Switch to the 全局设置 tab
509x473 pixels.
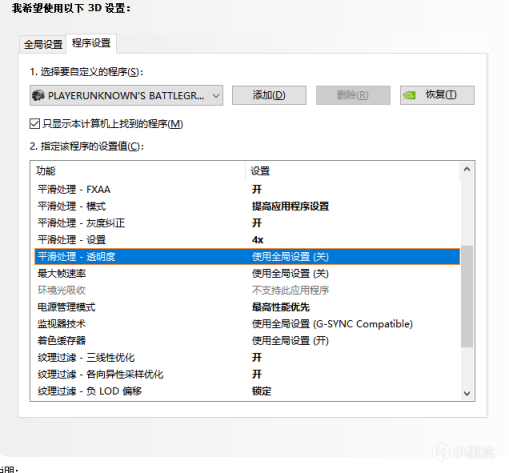click(43, 44)
